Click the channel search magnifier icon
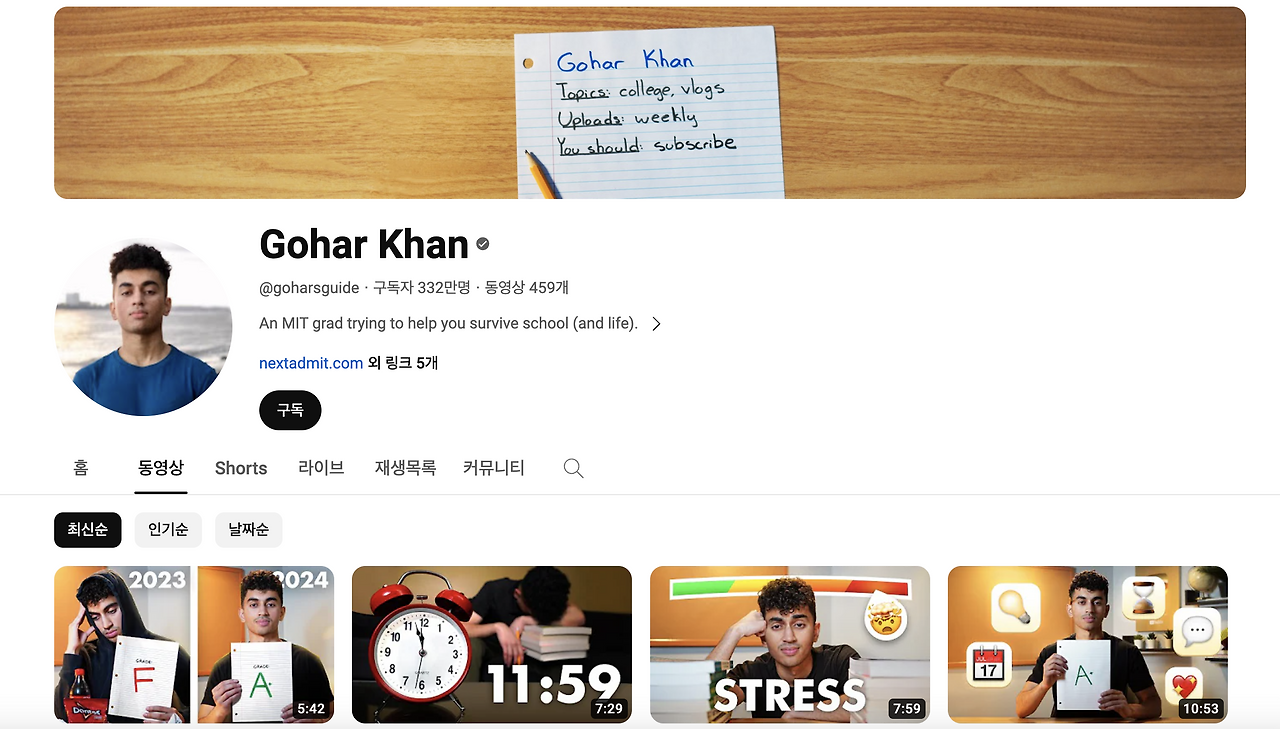1280x729 pixels. click(x=573, y=468)
